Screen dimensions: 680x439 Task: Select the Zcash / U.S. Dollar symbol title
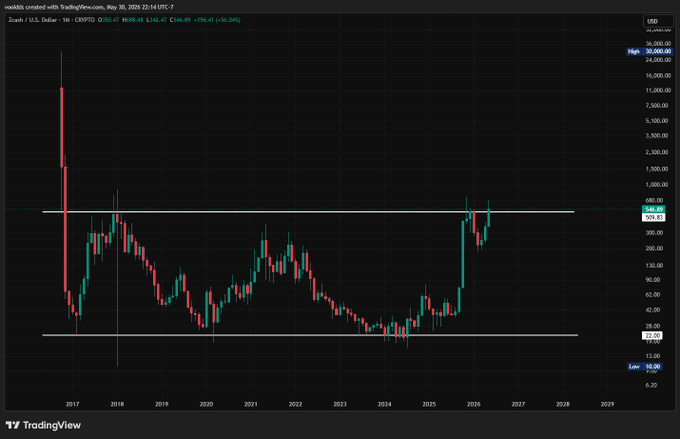click(x=35, y=20)
